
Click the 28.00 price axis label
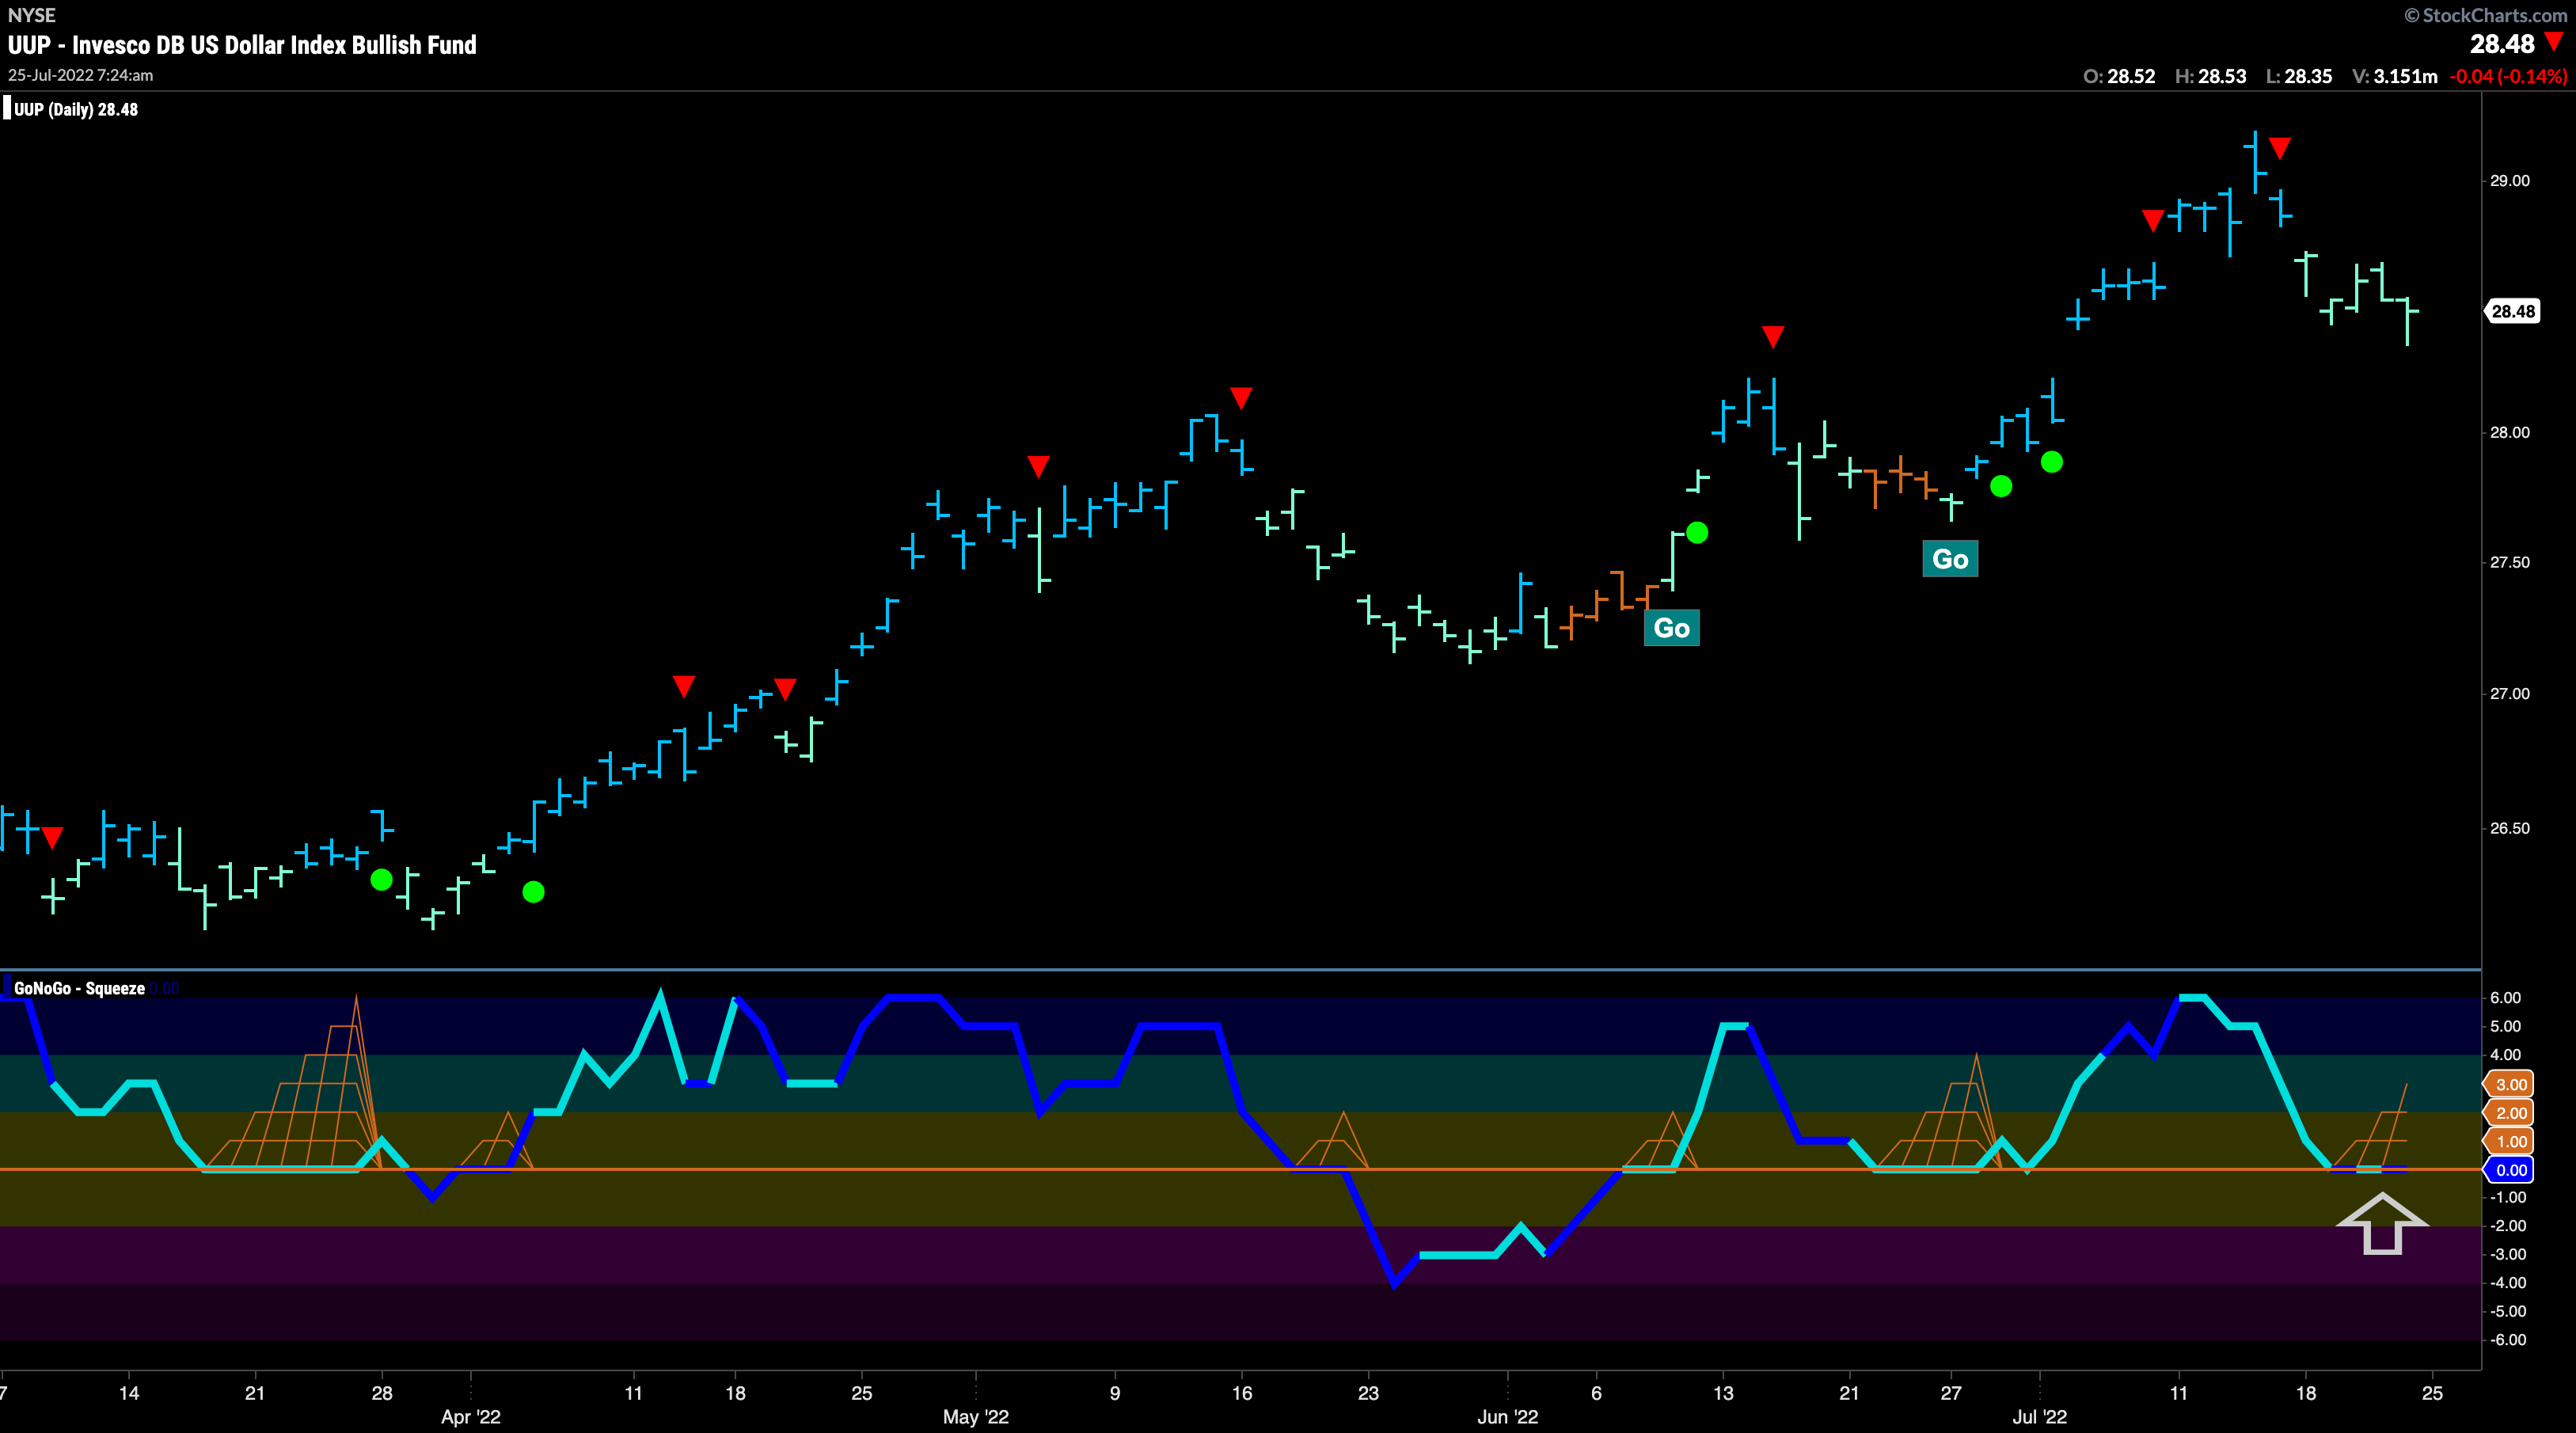coord(2509,433)
